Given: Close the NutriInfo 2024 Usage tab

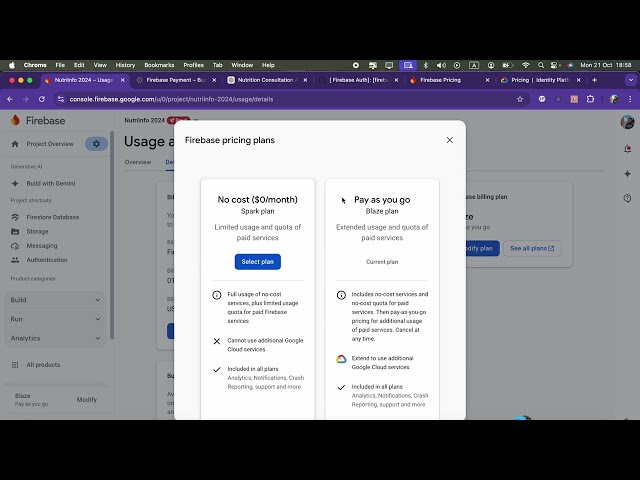Looking at the screenshot, I should [122, 80].
